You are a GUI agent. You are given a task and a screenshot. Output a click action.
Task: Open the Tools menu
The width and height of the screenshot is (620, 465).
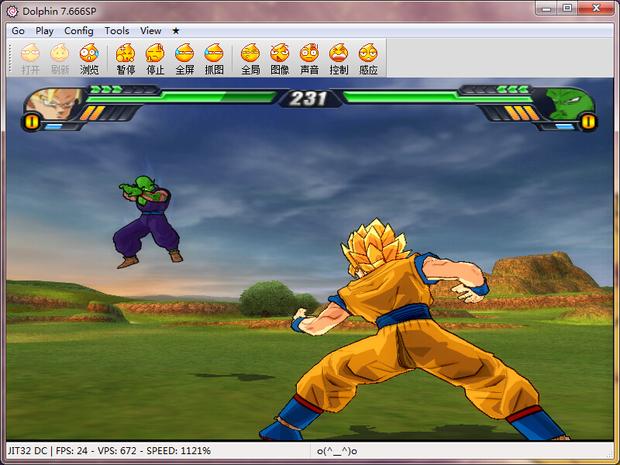click(117, 31)
